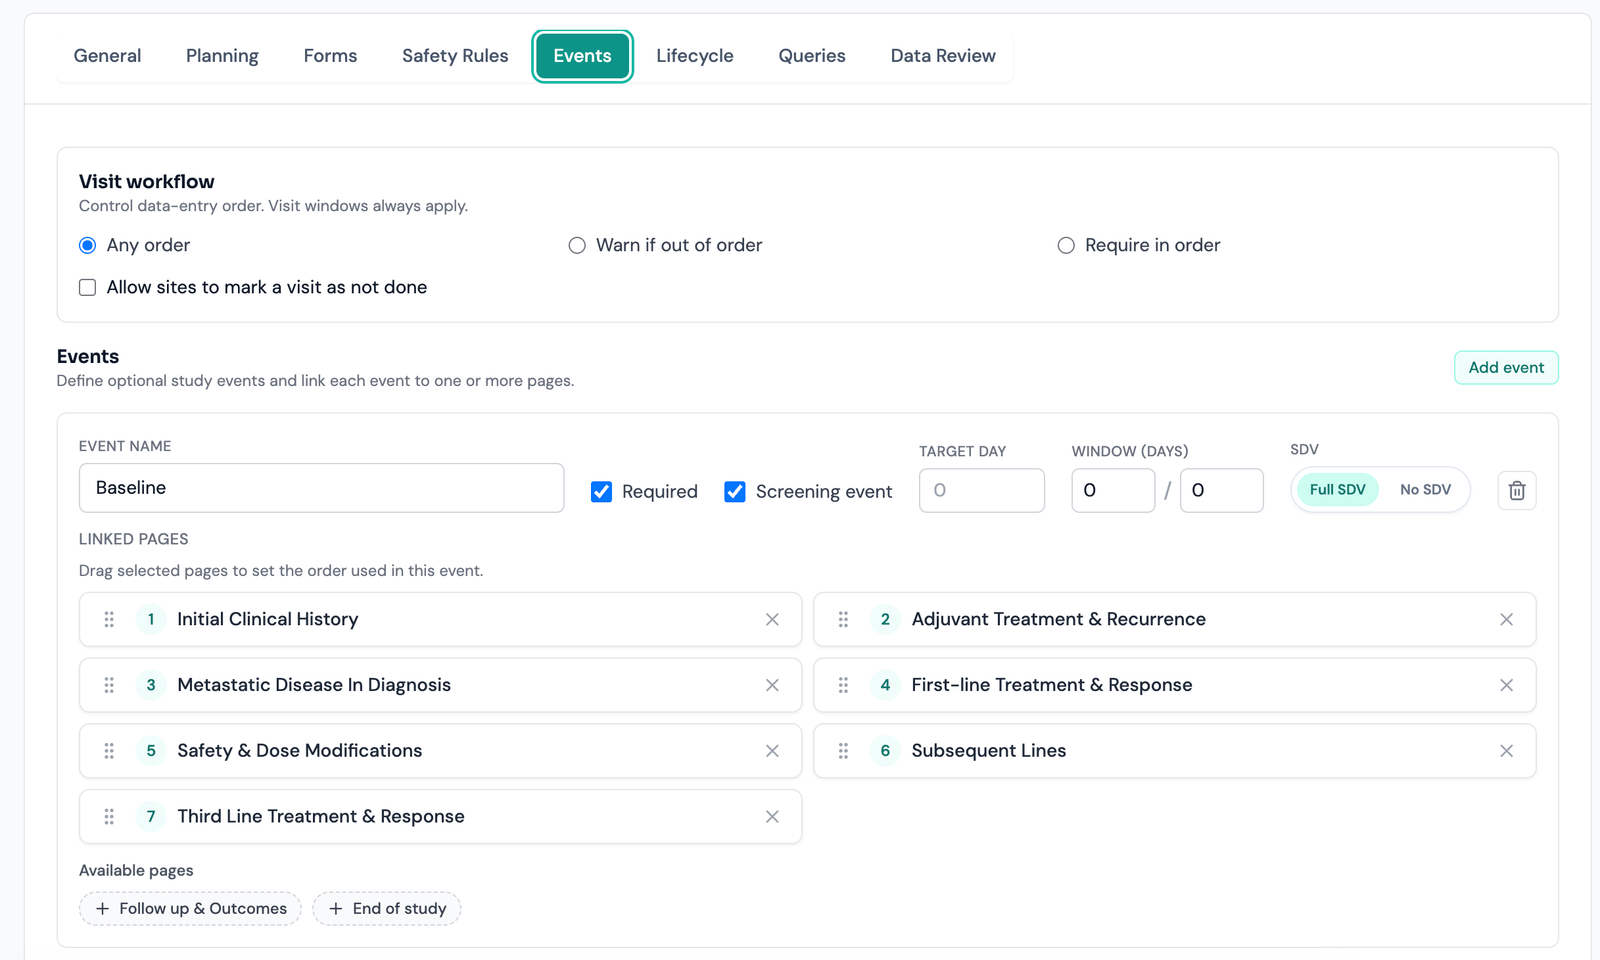This screenshot has width=1600, height=960.
Task: Focus the Target Day input field
Action: pos(982,490)
